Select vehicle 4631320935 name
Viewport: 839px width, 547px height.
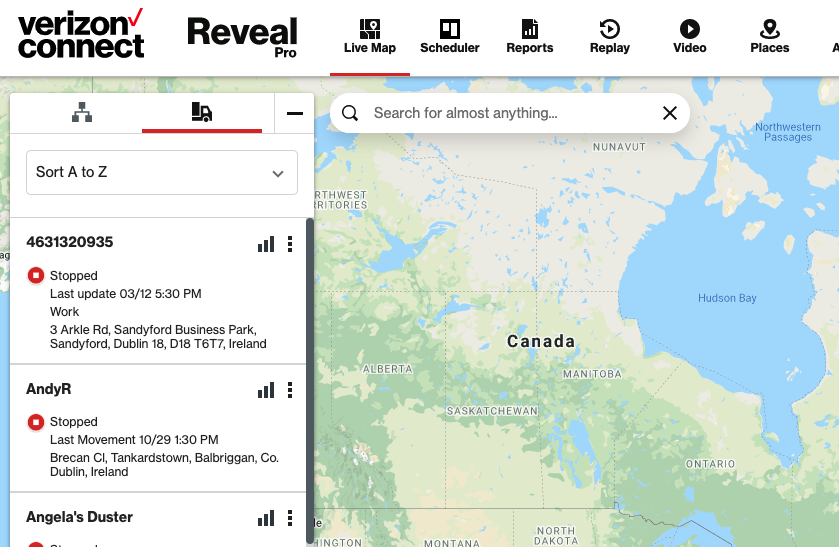point(70,242)
